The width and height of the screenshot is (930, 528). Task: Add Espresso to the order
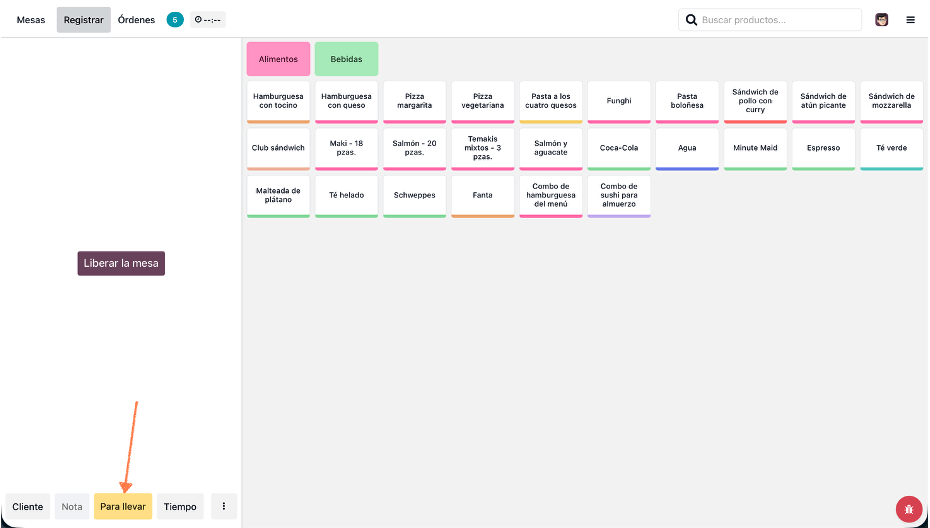click(824, 149)
